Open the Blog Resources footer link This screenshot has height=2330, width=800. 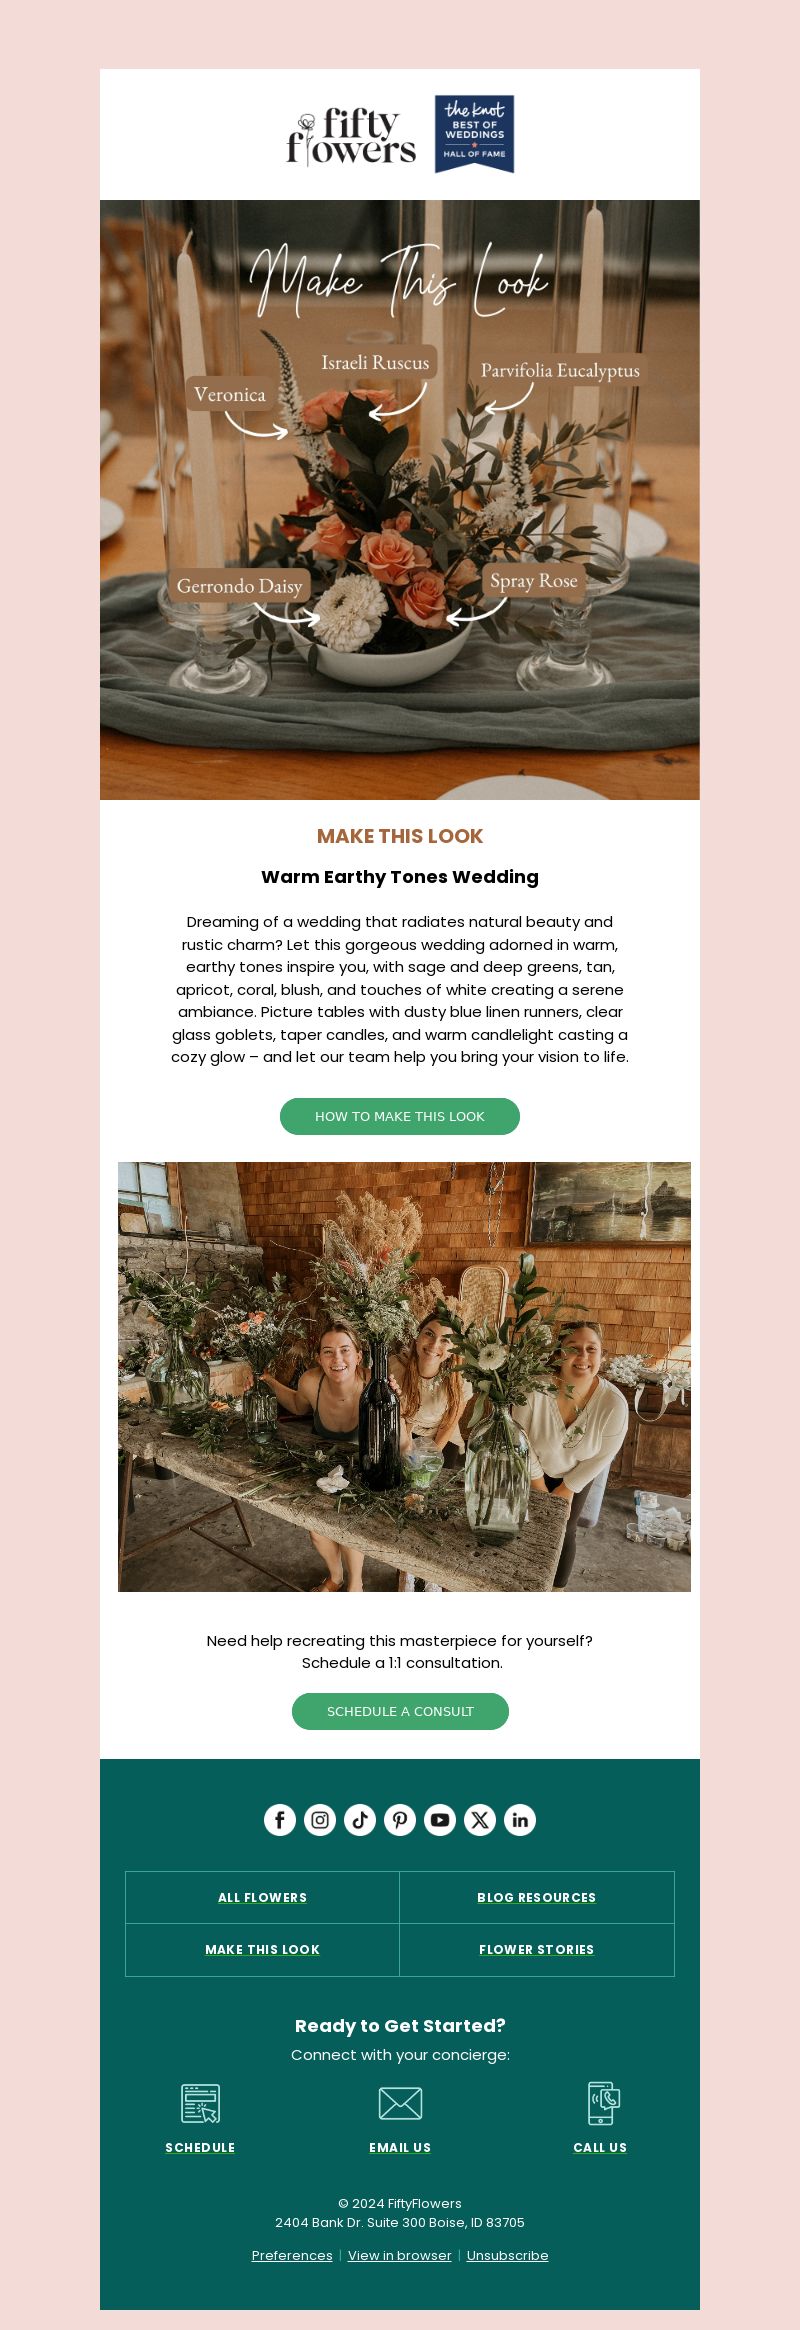(x=537, y=1898)
